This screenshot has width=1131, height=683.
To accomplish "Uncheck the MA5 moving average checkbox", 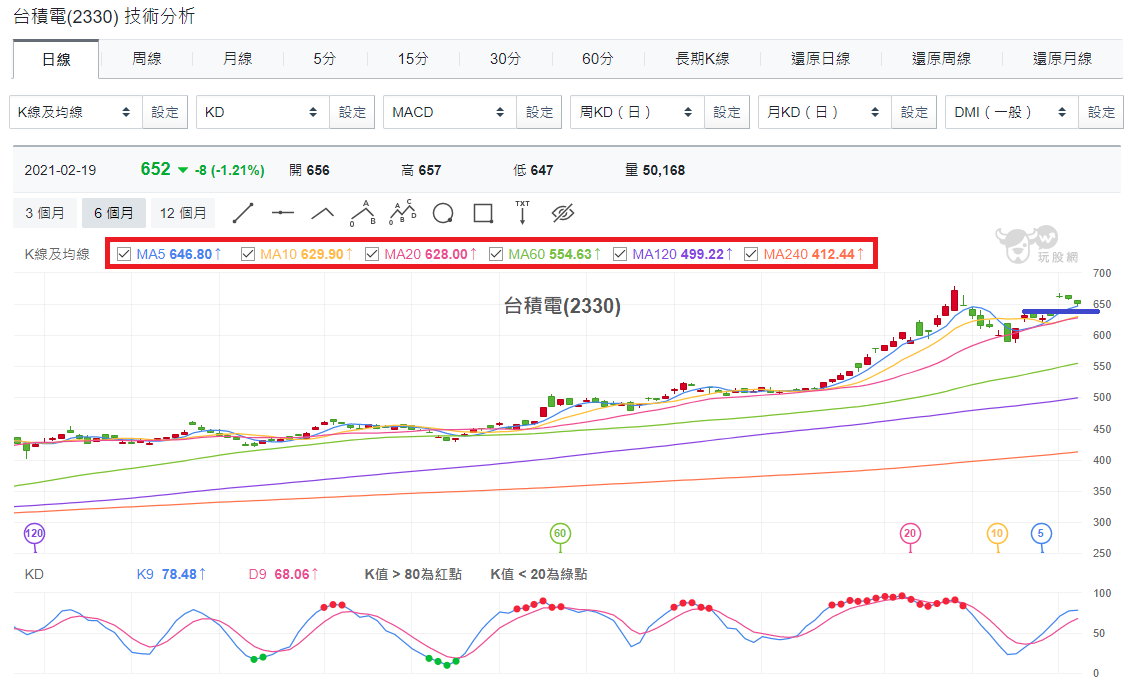I will [124, 254].
